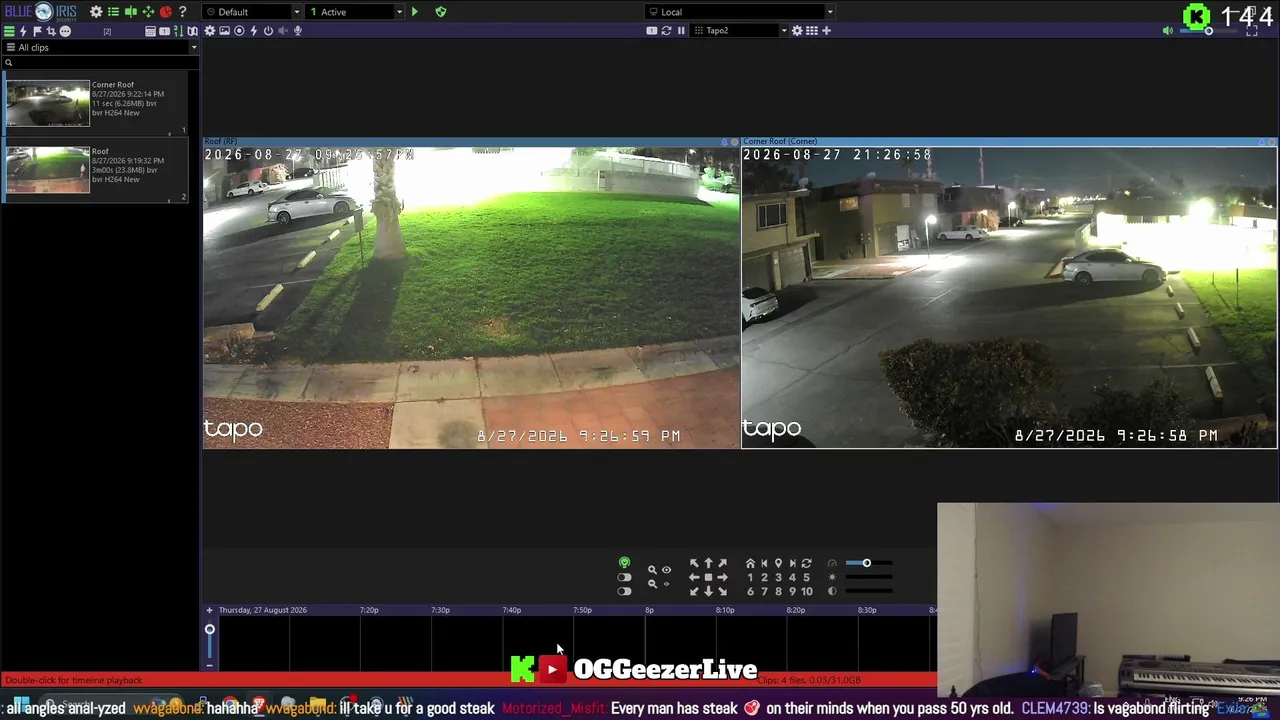
Task: Pause the camera cycle
Action: coord(681,31)
